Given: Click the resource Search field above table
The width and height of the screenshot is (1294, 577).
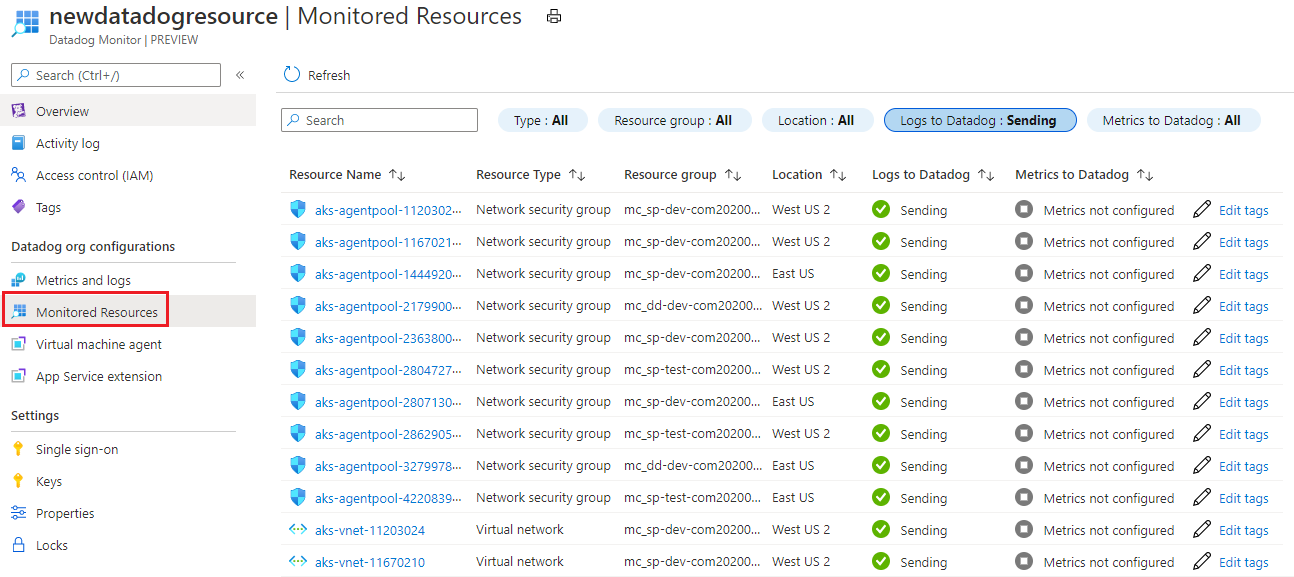Looking at the screenshot, I should point(380,120).
